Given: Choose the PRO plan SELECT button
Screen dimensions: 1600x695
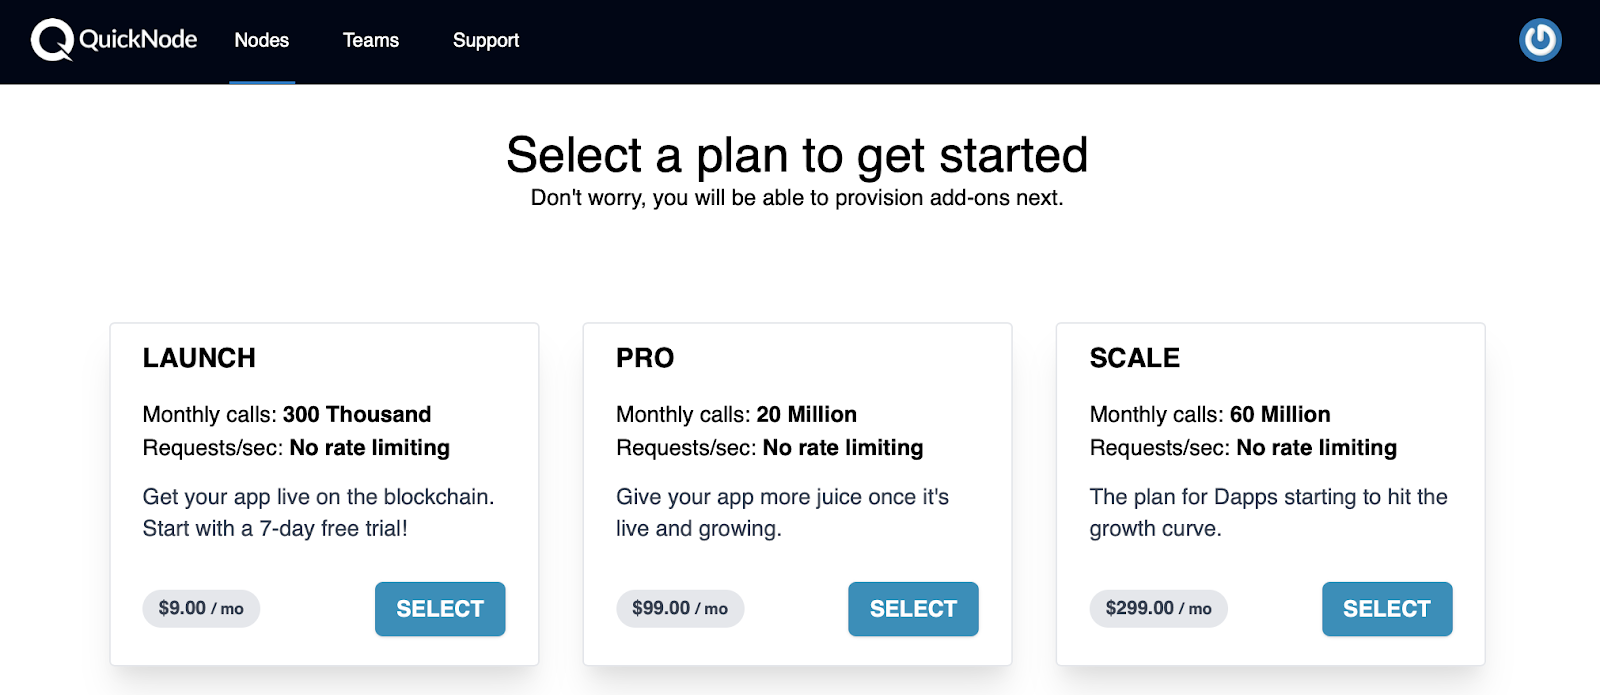Looking at the screenshot, I should [913, 609].
